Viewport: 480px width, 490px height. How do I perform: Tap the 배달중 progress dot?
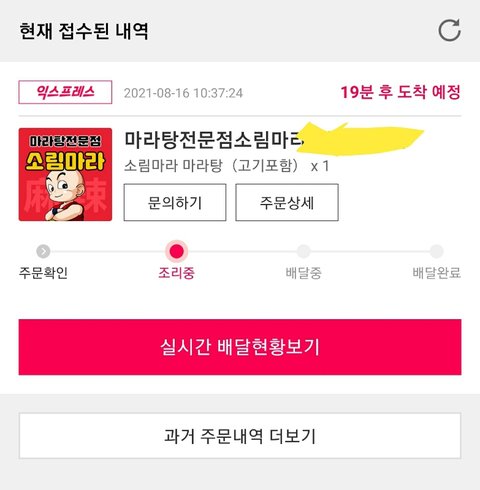303,251
